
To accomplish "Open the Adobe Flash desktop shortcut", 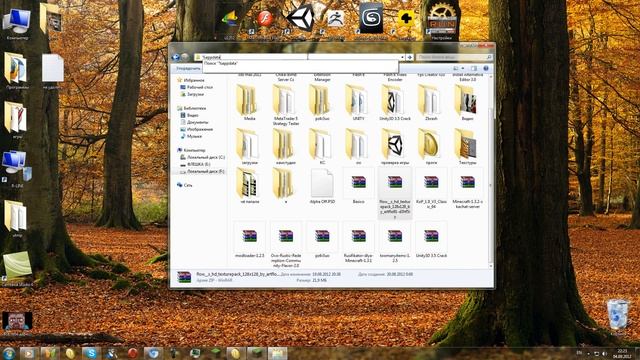I will [x=265, y=19].
